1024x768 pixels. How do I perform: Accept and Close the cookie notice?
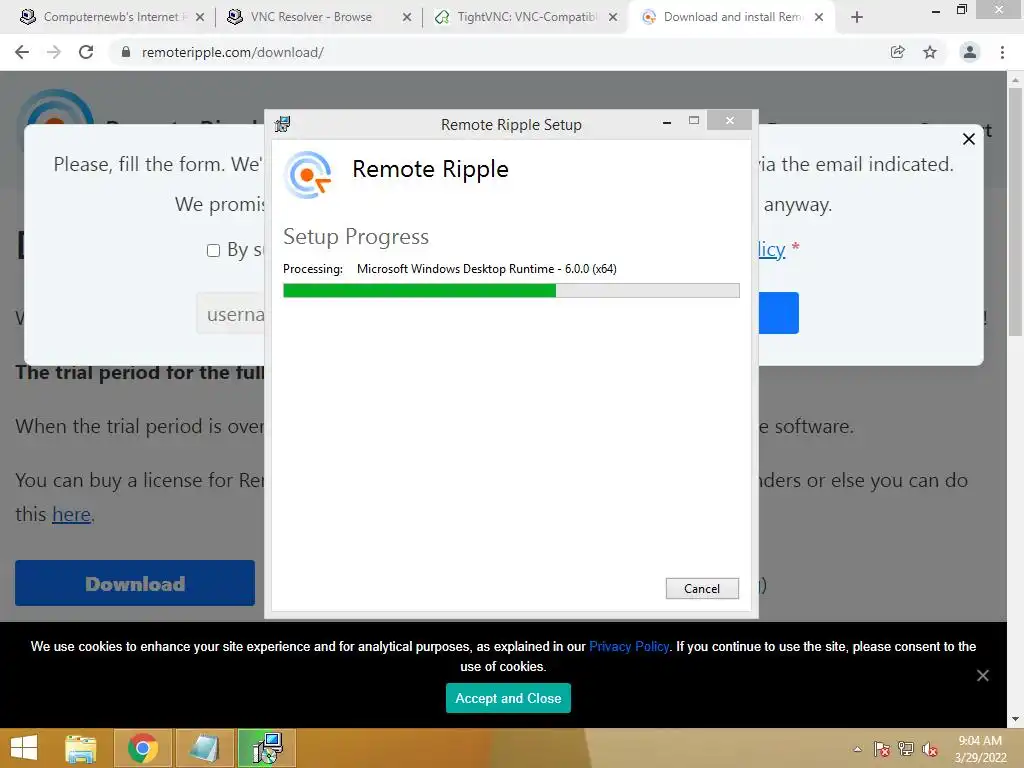click(508, 698)
